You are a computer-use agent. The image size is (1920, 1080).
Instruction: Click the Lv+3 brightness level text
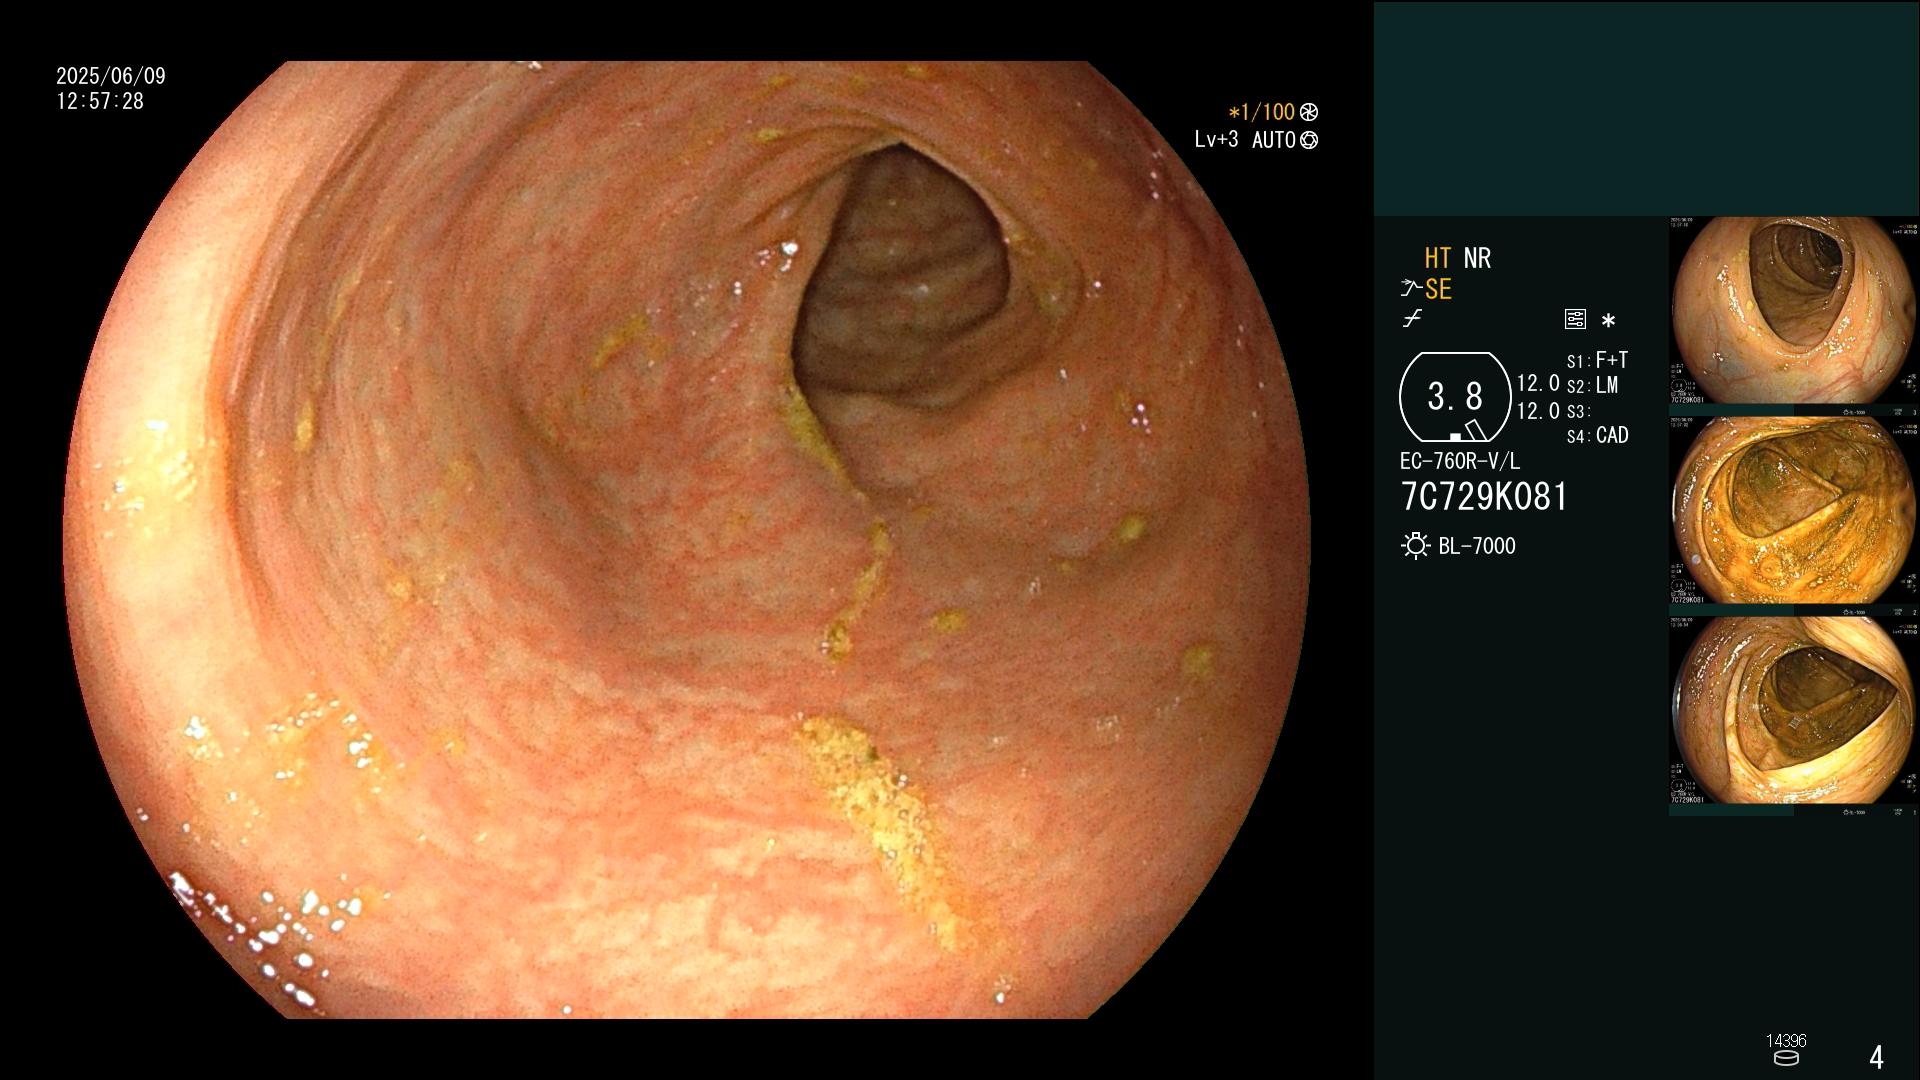pos(1216,140)
